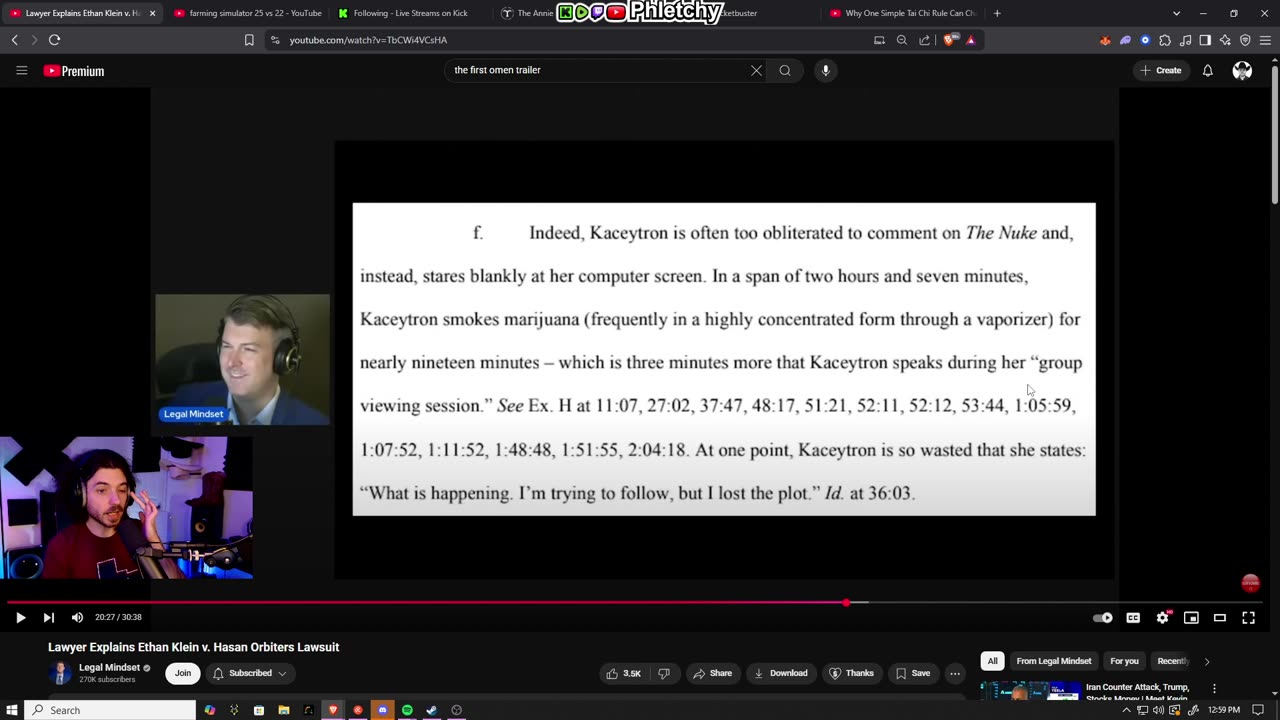This screenshot has width=1280, height=720.
Task: Open Leo AI sparkle icon
Action: coord(1225,40)
